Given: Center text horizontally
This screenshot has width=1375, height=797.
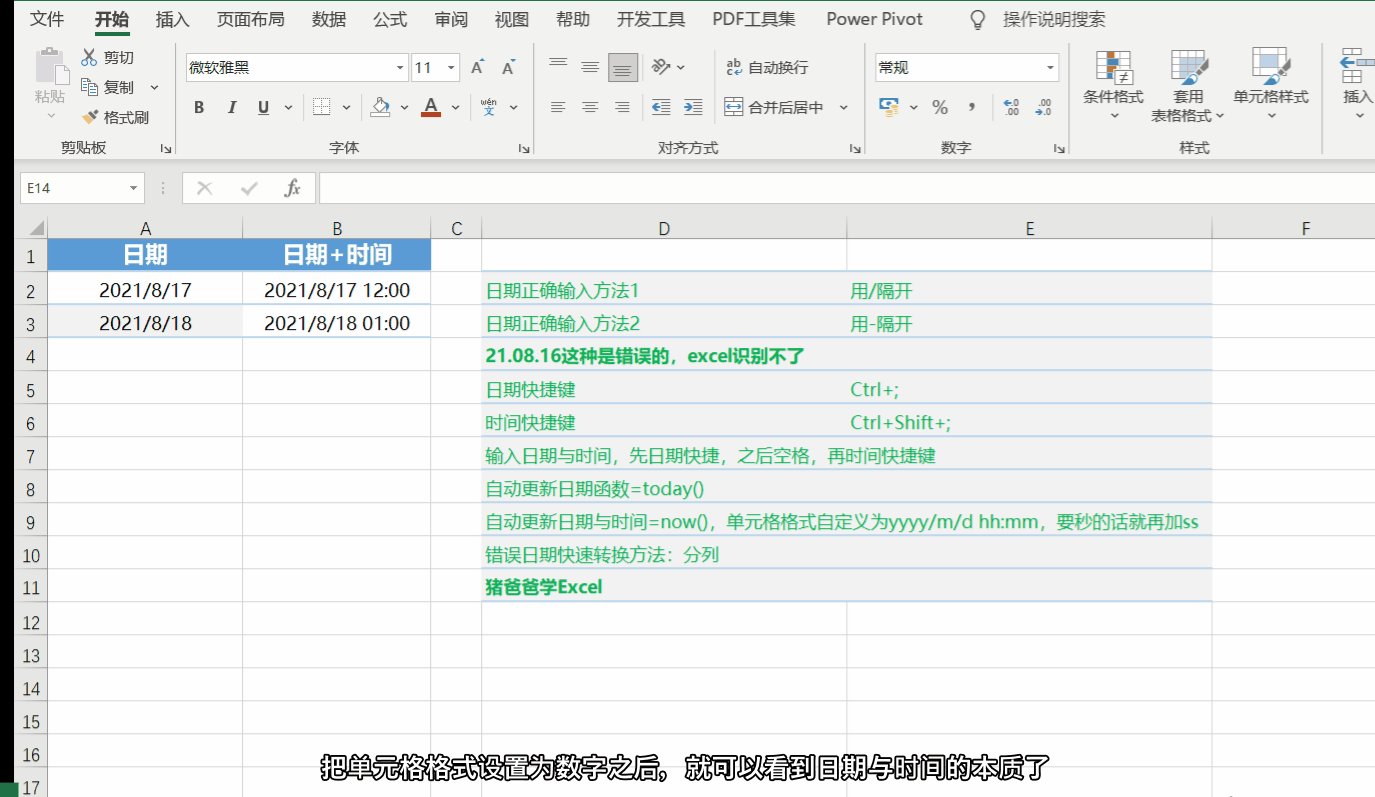Looking at the screenshot, I should 590,107.
